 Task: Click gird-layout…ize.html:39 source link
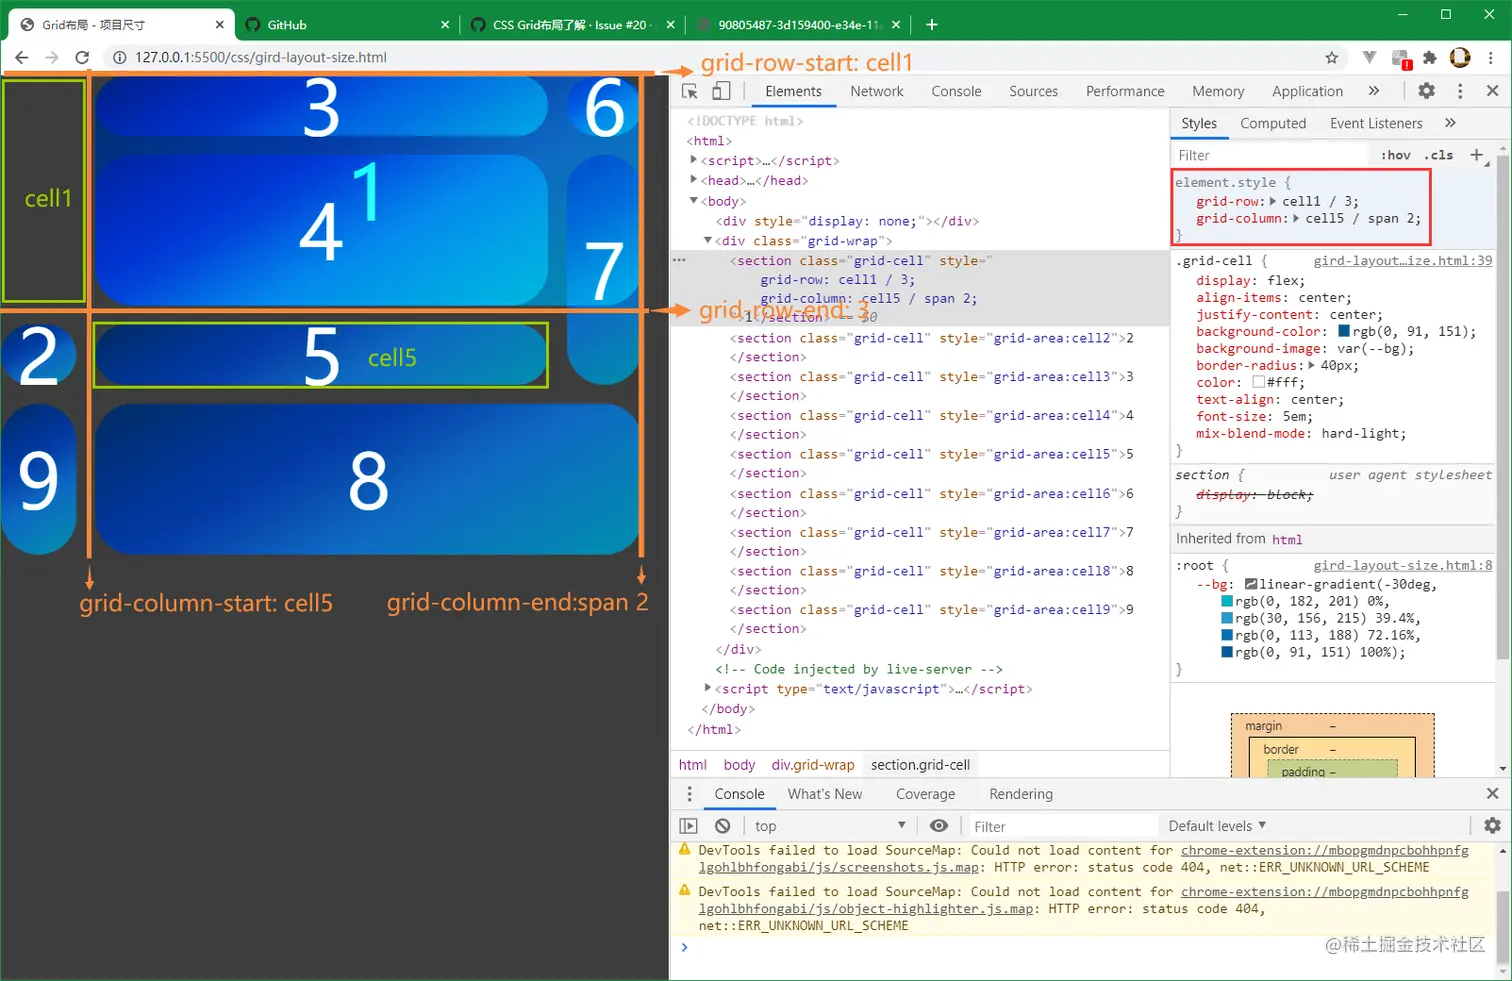click(1402, 260)
